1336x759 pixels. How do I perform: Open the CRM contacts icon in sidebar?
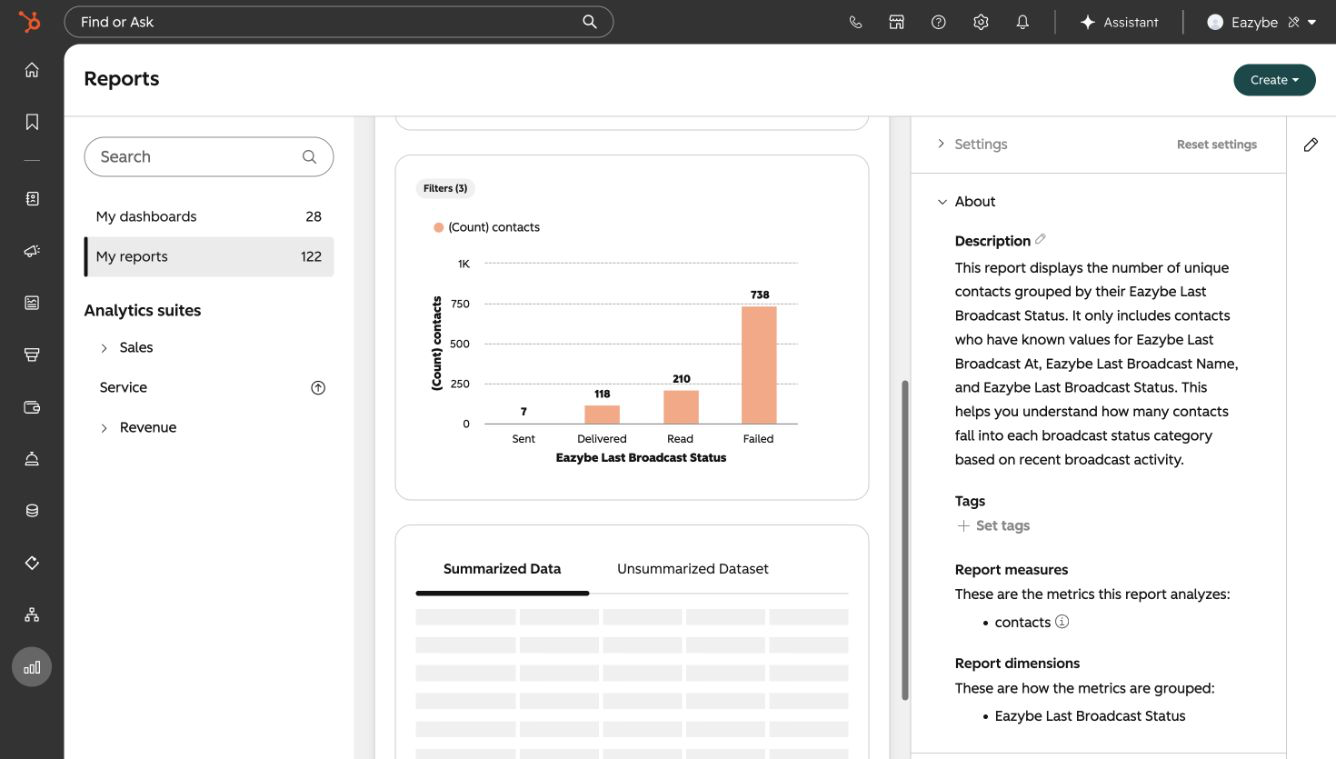32,199
